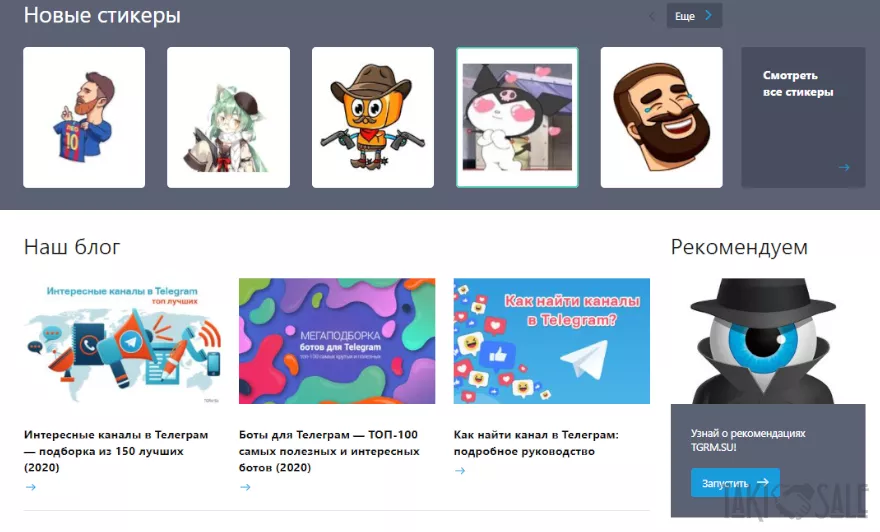Viewport: 880px width, 532px height.
Task: Open the Kuromi hearts sticker pack
Action: (x=517, y=117)
